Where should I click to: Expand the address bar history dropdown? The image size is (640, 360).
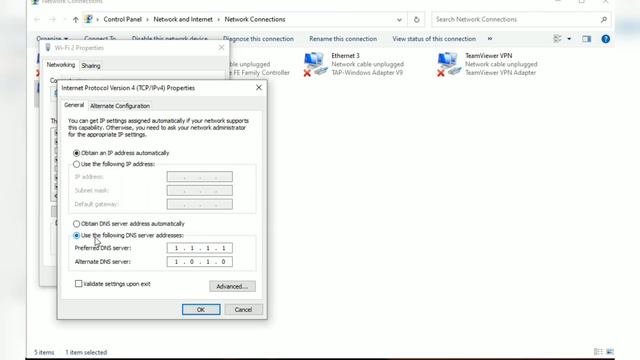(x=399, y=20)
